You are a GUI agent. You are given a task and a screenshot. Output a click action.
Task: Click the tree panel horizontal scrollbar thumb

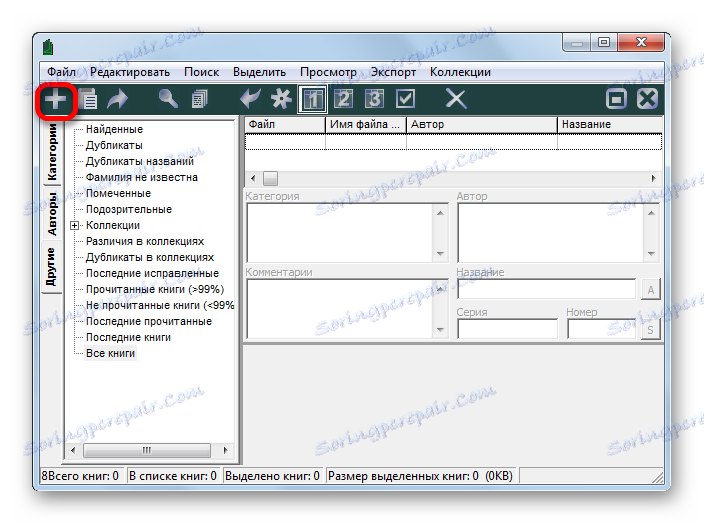point(147,450)
